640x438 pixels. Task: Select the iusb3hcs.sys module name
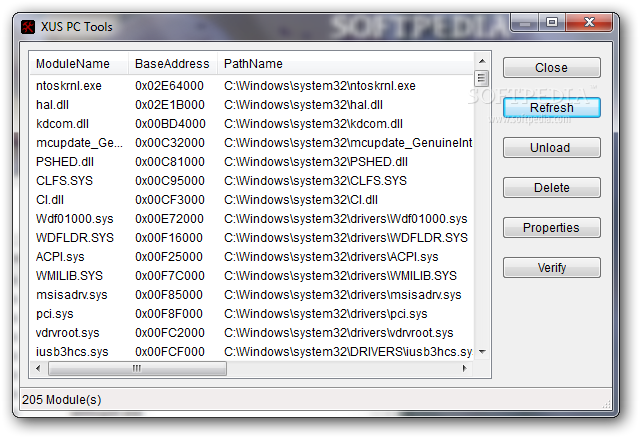pos(72,351)
